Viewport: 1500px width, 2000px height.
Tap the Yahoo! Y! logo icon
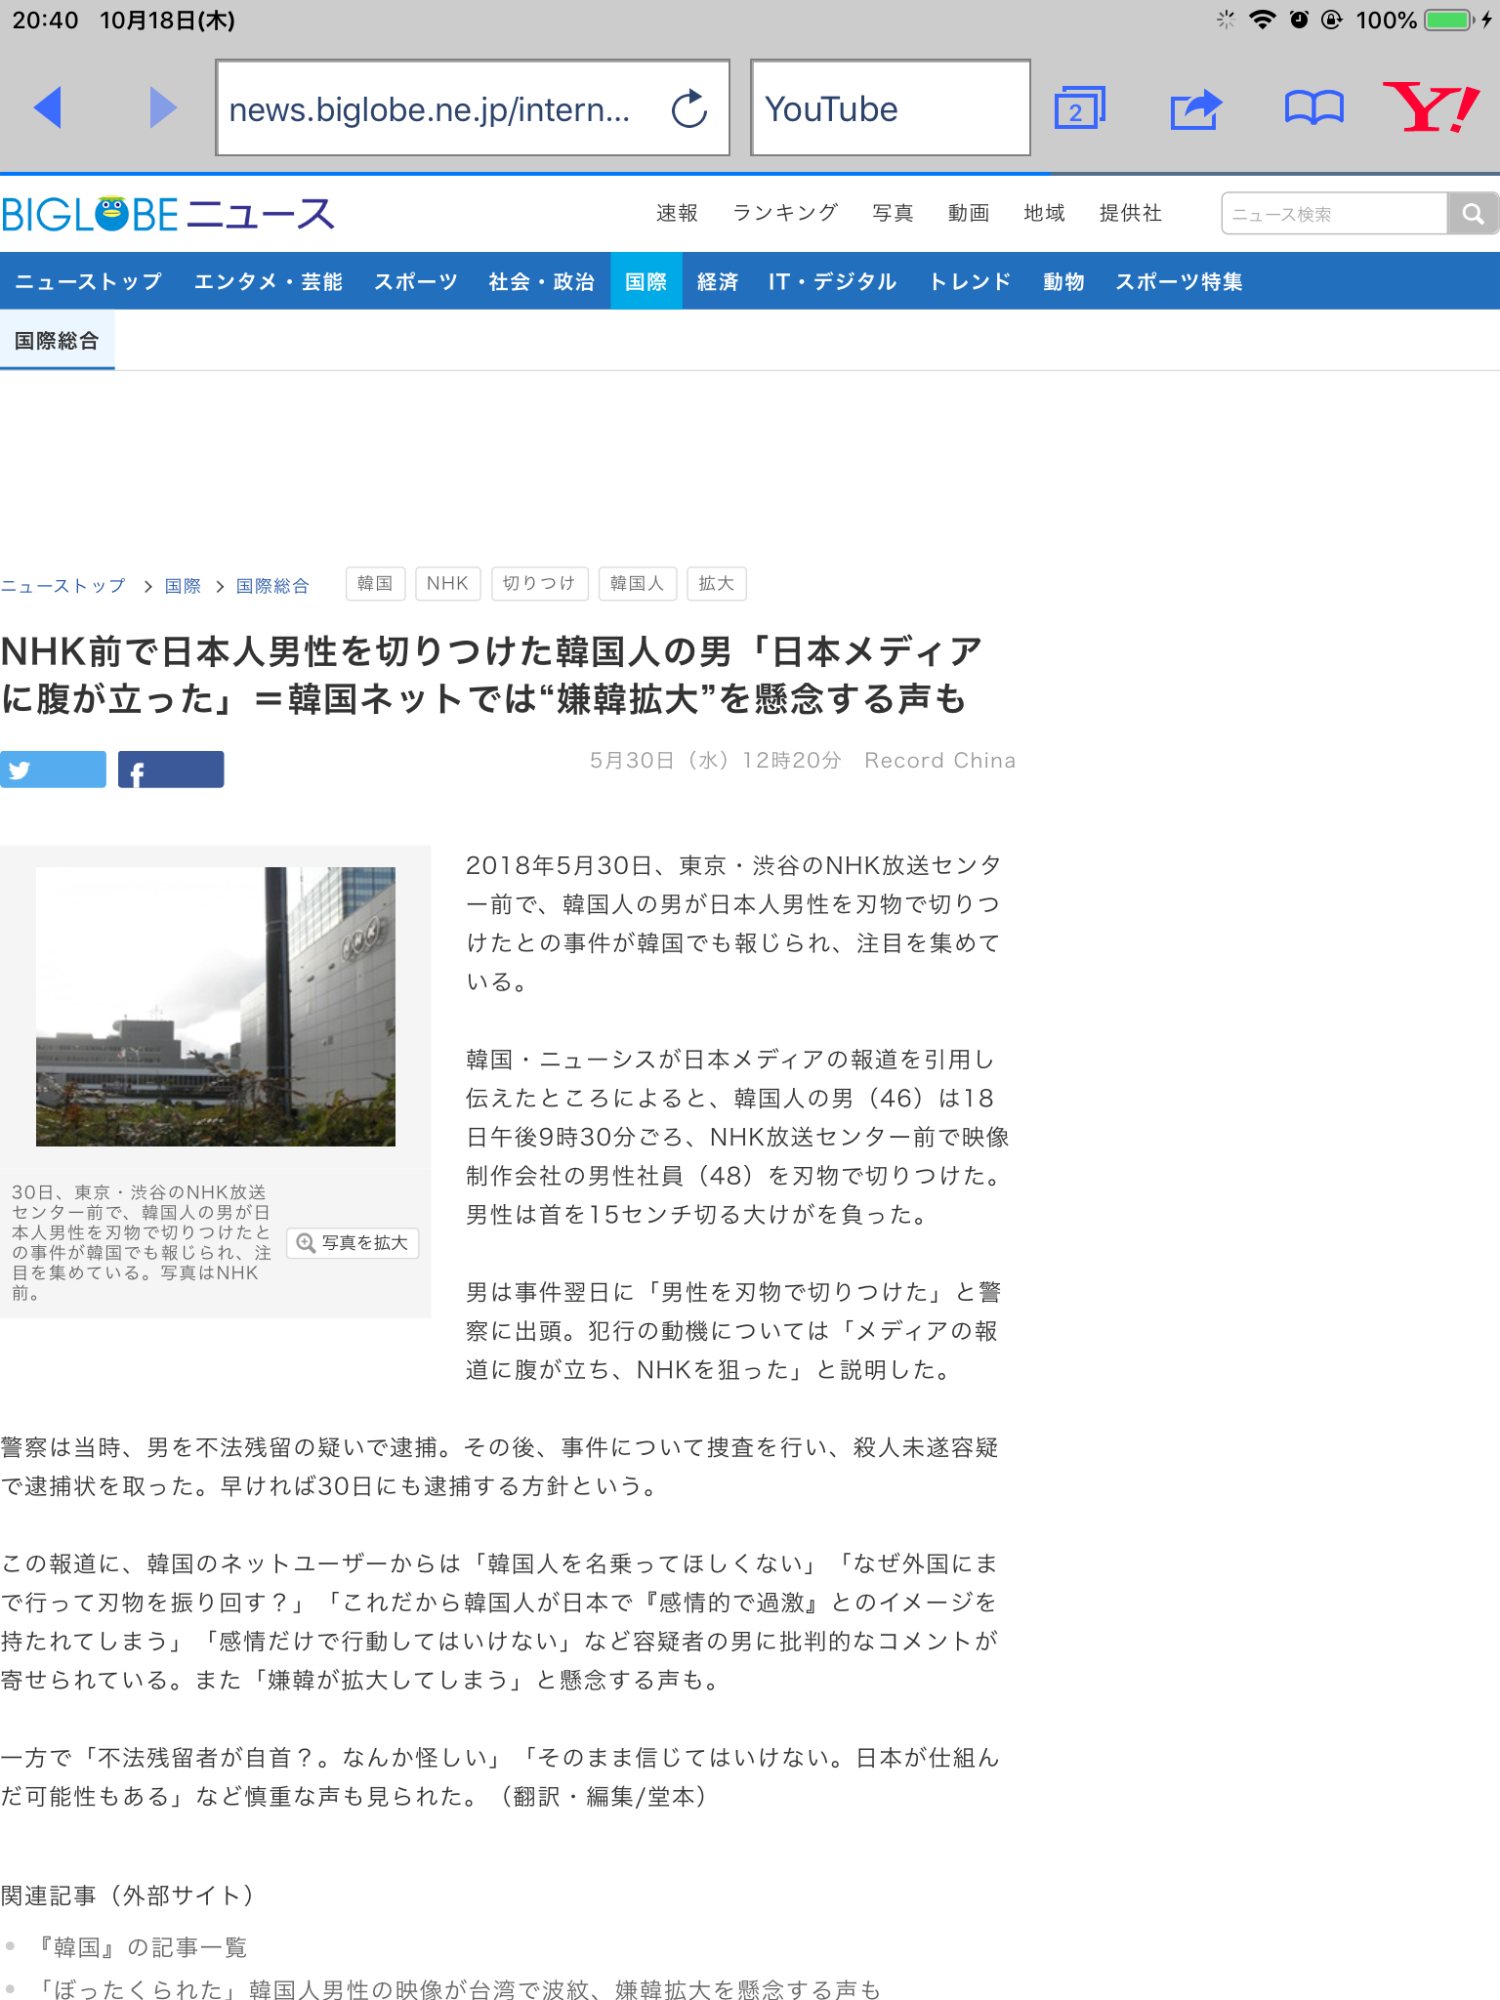(x=1430, y=108)
